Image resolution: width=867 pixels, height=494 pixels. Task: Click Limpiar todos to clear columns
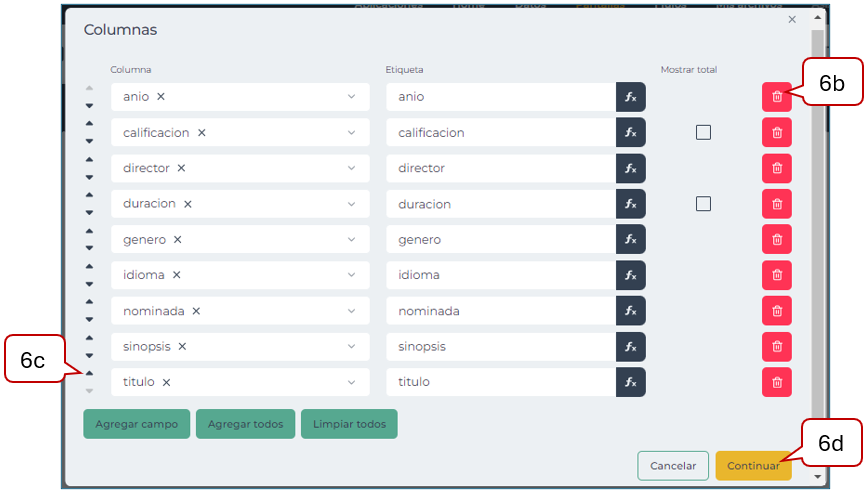(x=349, y=424)
